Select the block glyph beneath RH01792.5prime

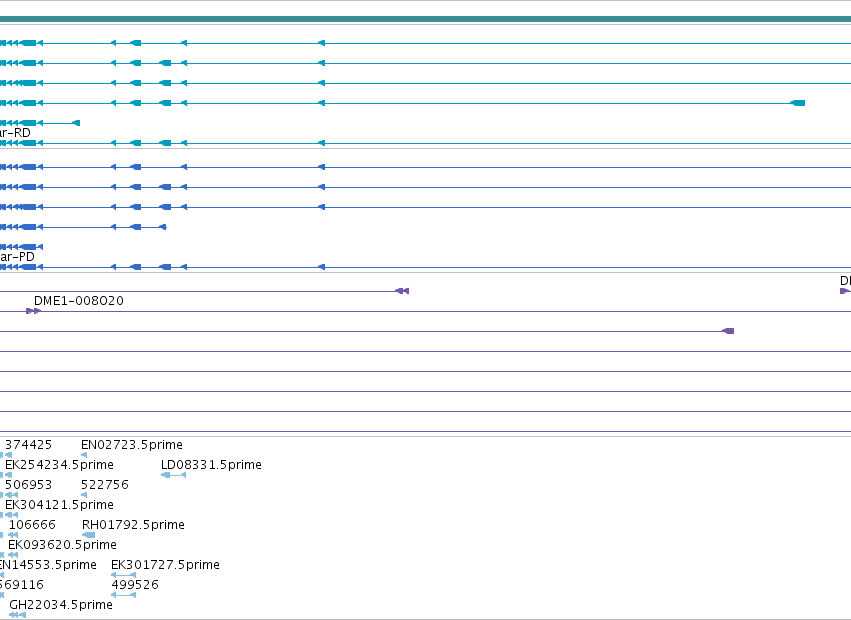88,535
